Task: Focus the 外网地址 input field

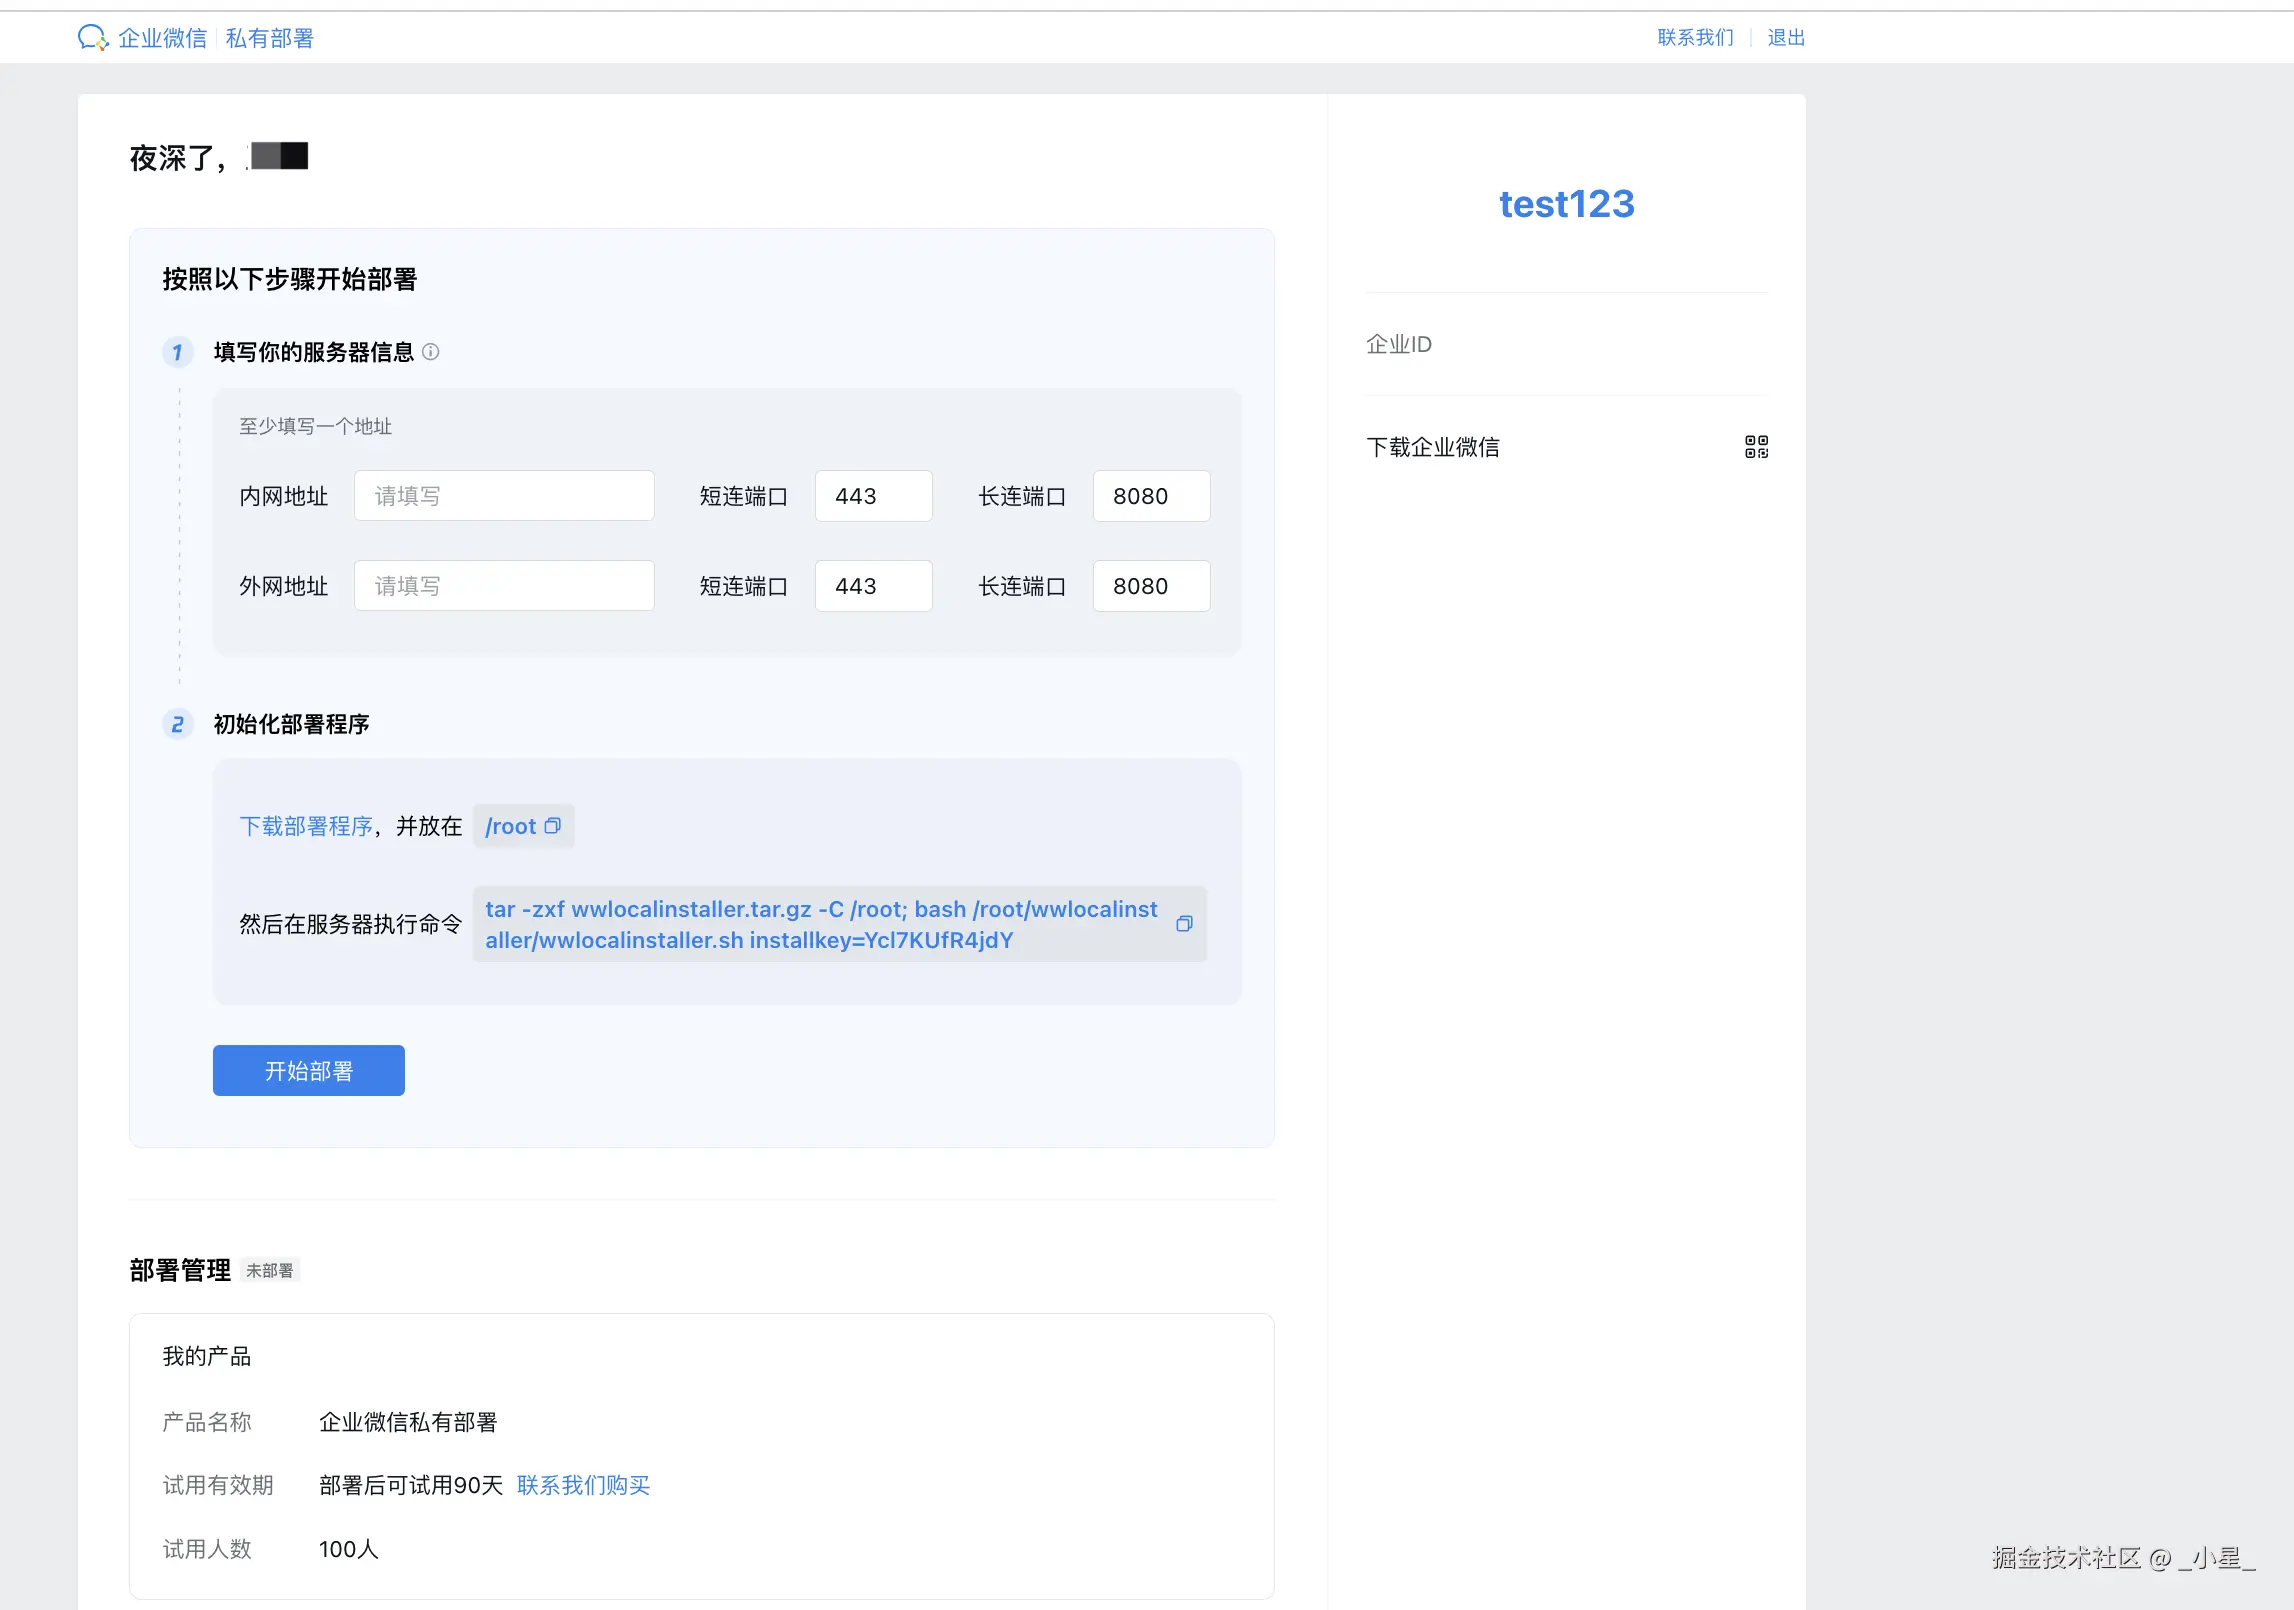Action: click(x=504, y=586)
